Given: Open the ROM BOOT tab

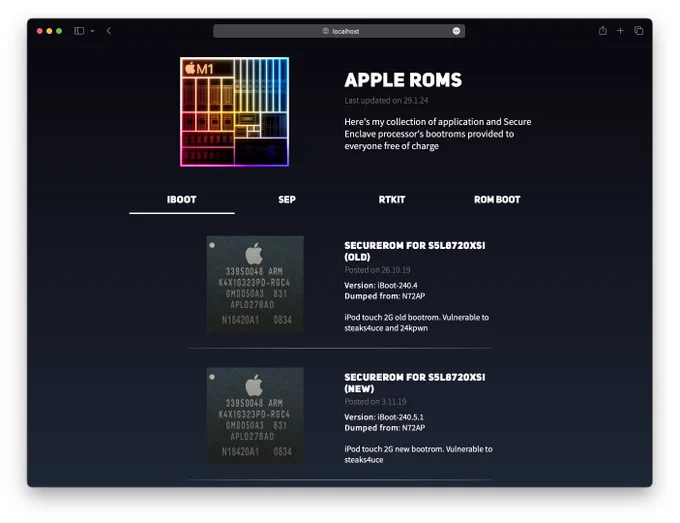Looking at the screenshot, I should [497, 199].
